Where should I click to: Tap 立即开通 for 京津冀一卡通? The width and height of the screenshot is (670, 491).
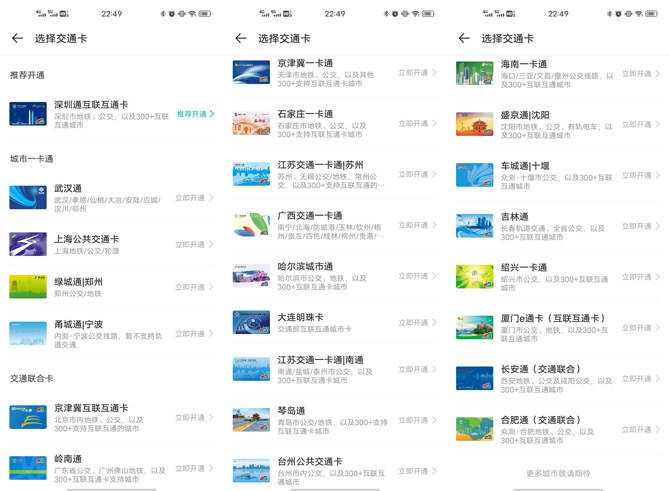pyautogui.click(x=417, y=73)
